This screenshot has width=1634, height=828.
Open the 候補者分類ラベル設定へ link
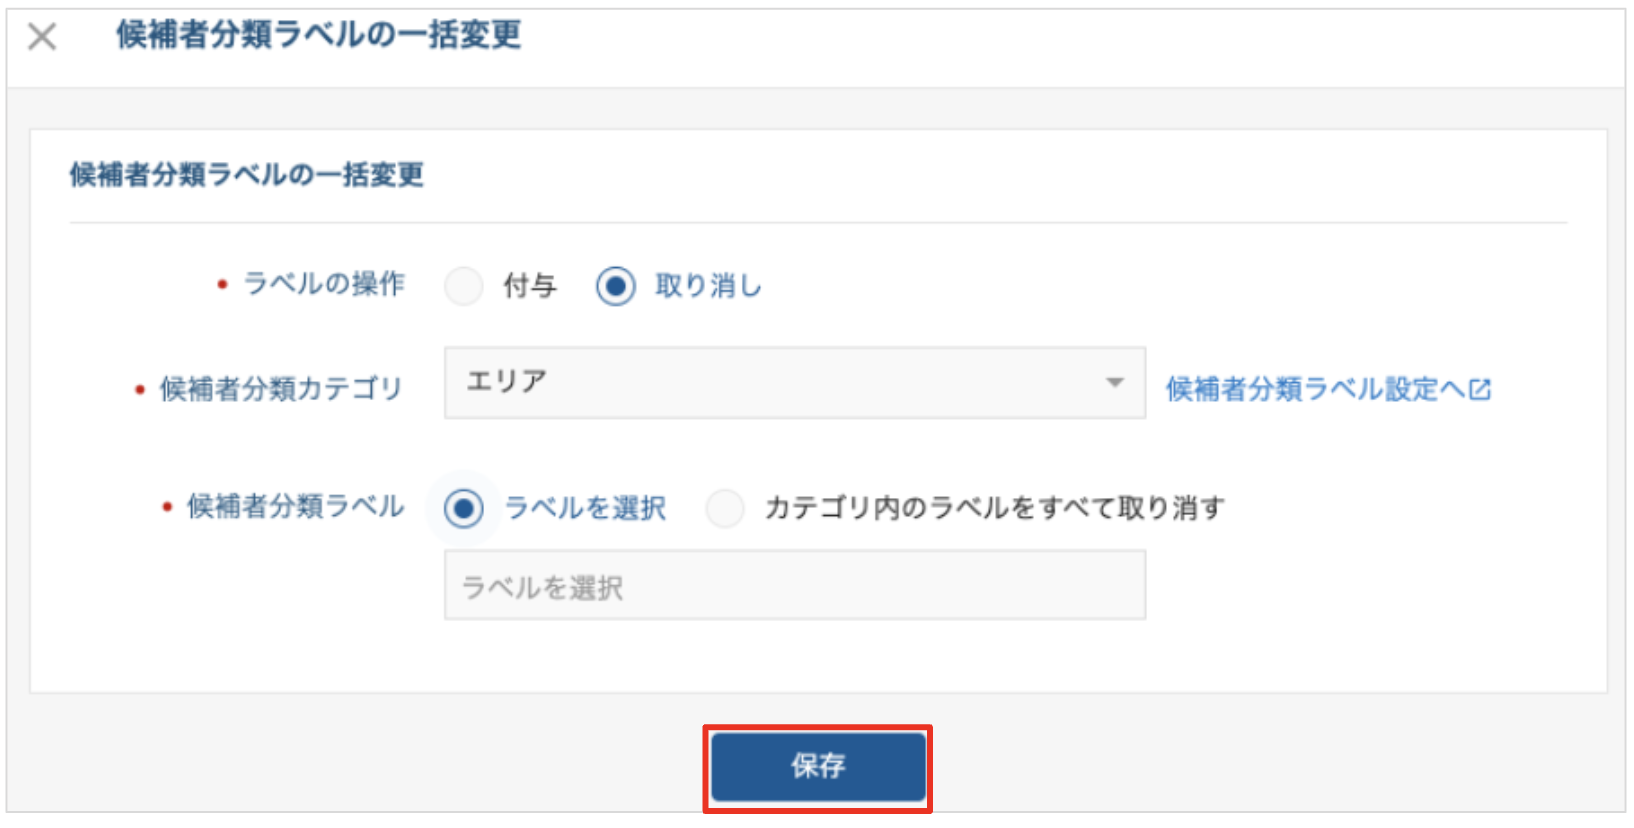1315,389
